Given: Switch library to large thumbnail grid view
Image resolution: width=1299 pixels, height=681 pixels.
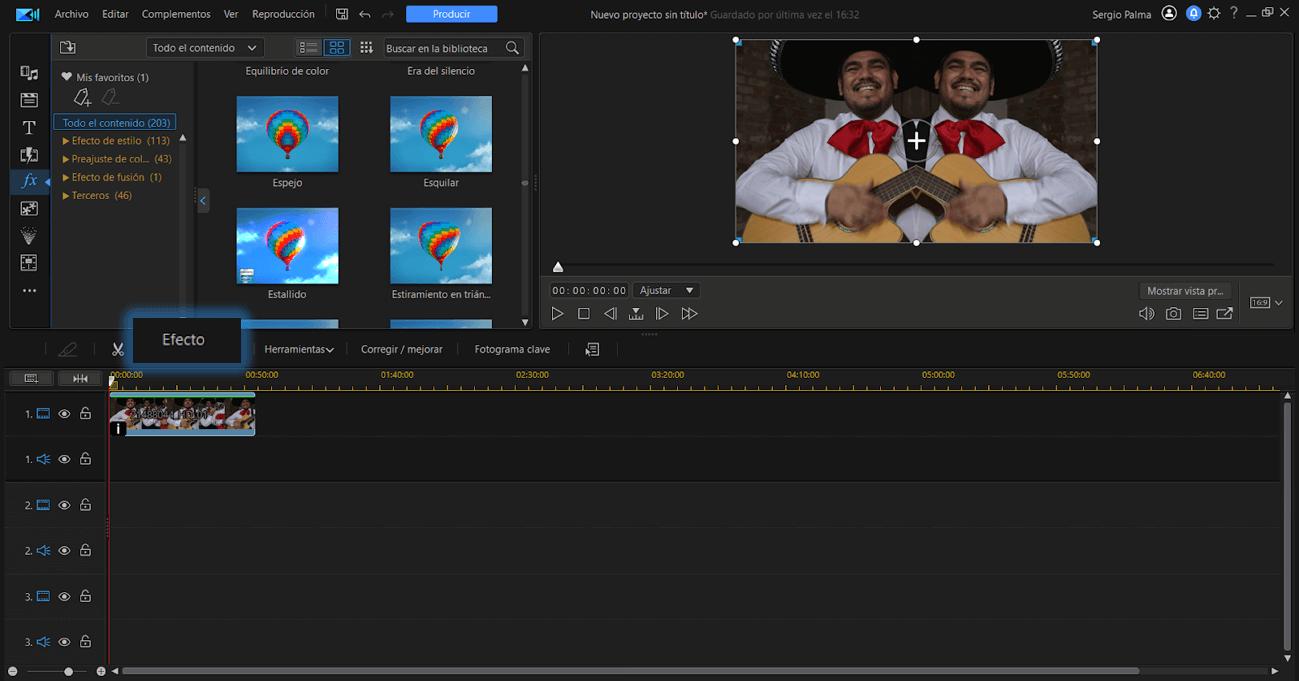Looking at the screenshot, I should tap(337, 48).
